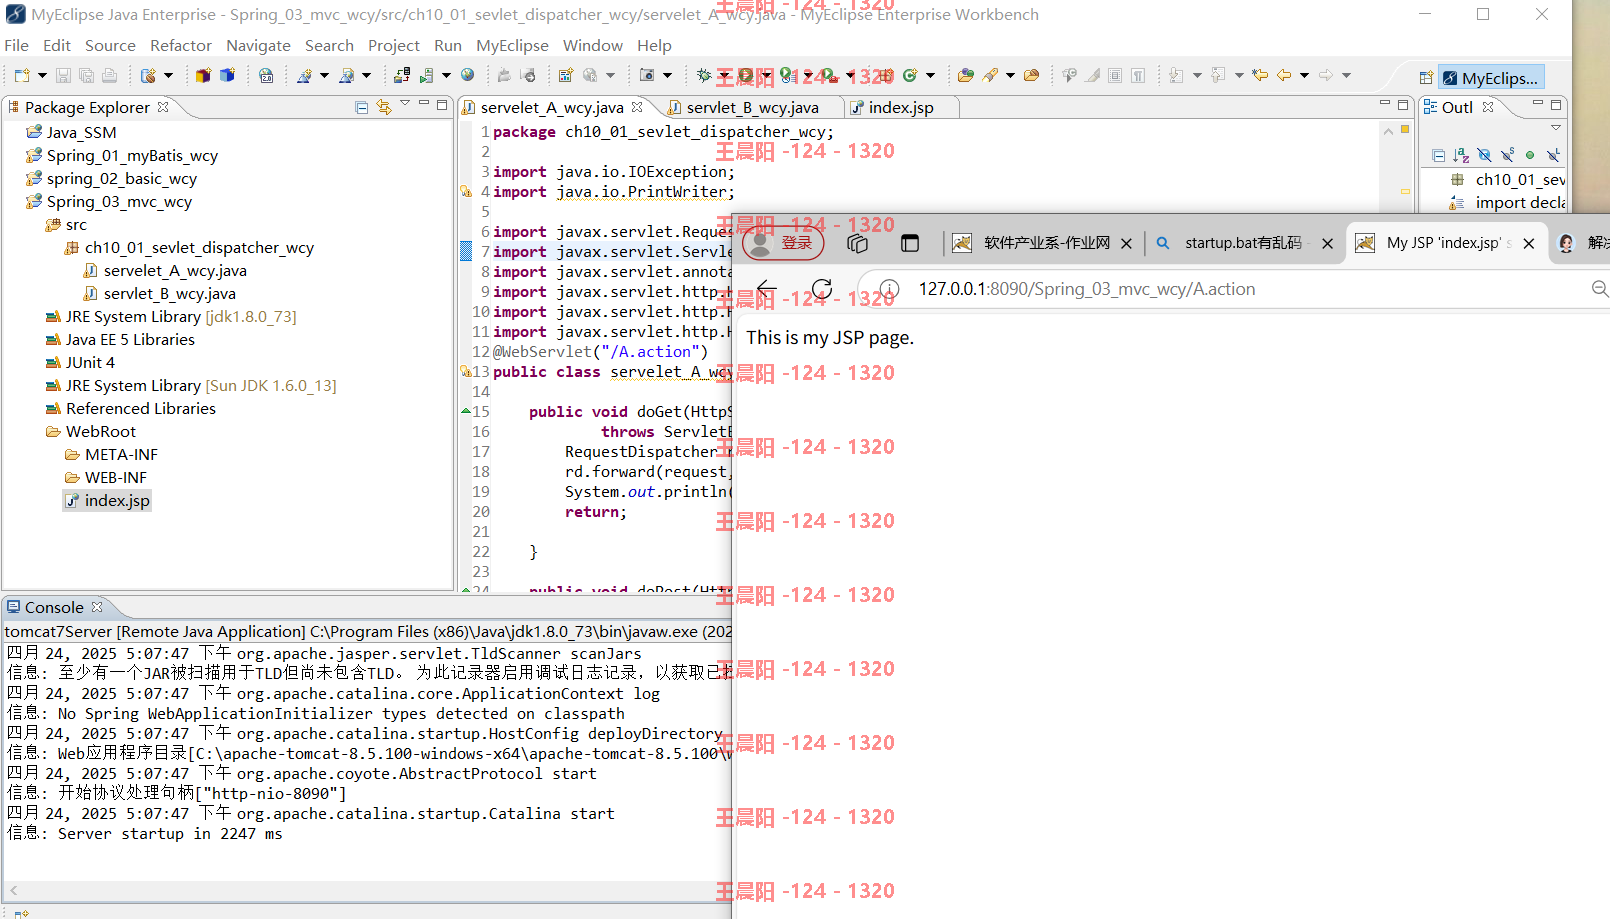Click the browser refresh icon
The width and height of the screenshot is (1610, 919).
pos(822,289)
